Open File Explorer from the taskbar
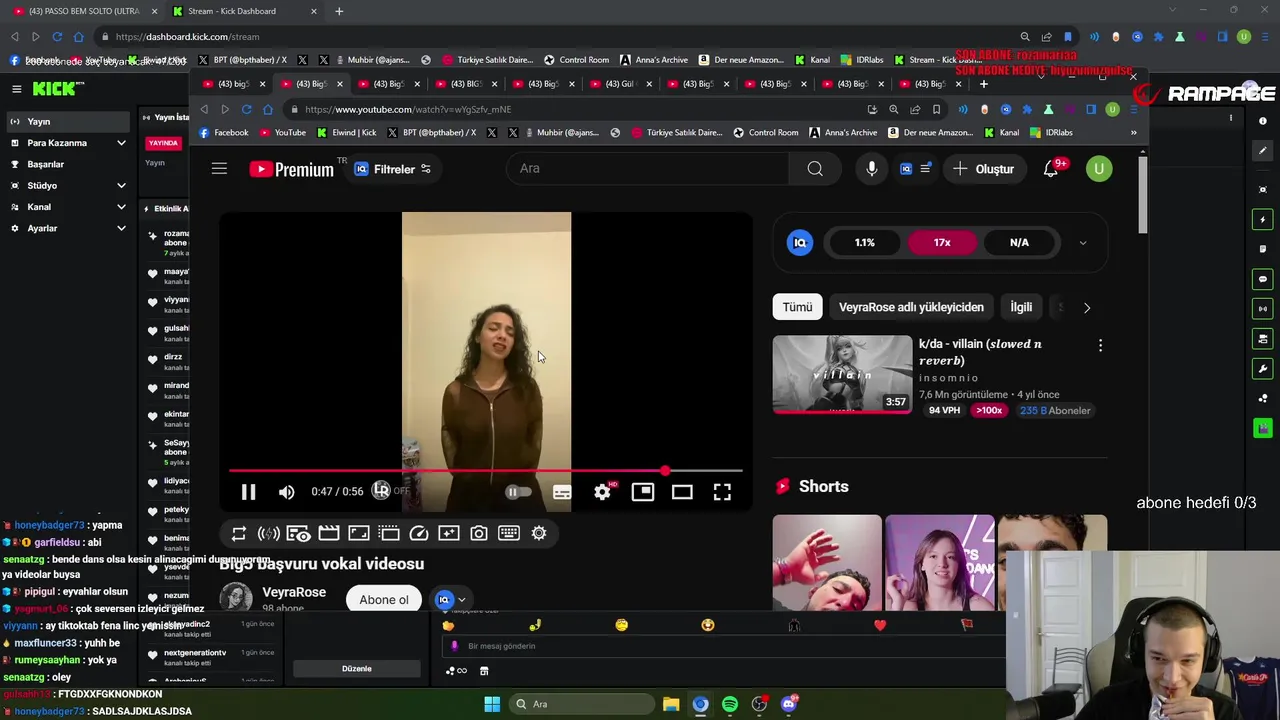The width and height of the screenshot is (1280, 720). tap(671, 704)
